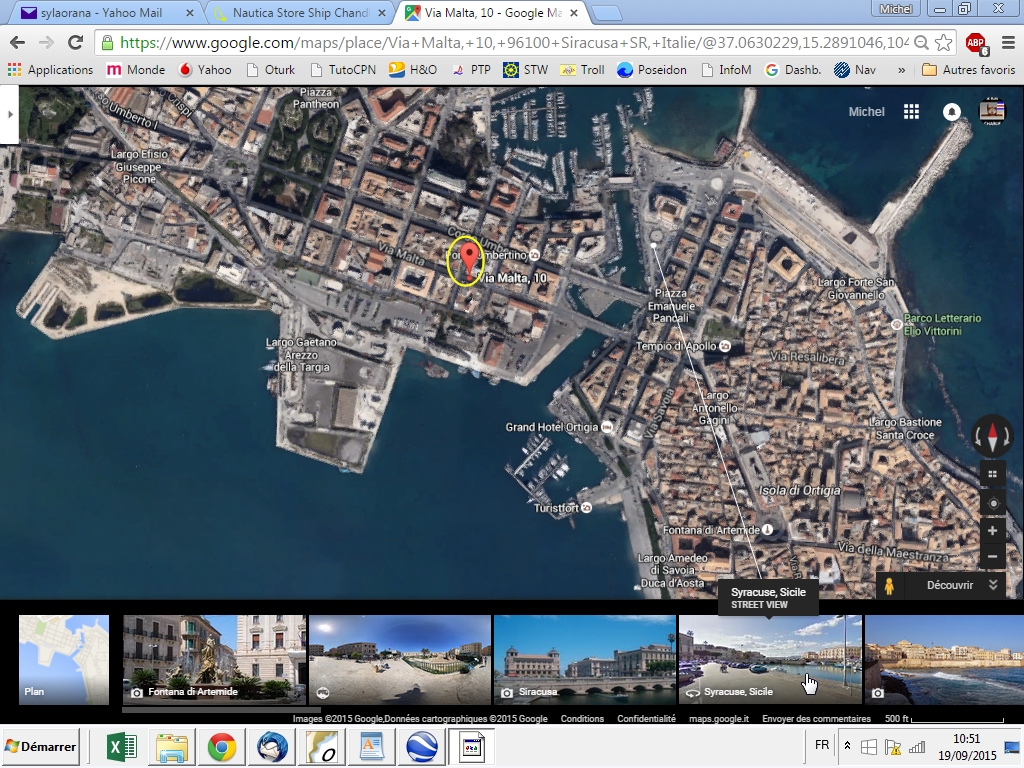Click the address bar URL

coord(513,43)
